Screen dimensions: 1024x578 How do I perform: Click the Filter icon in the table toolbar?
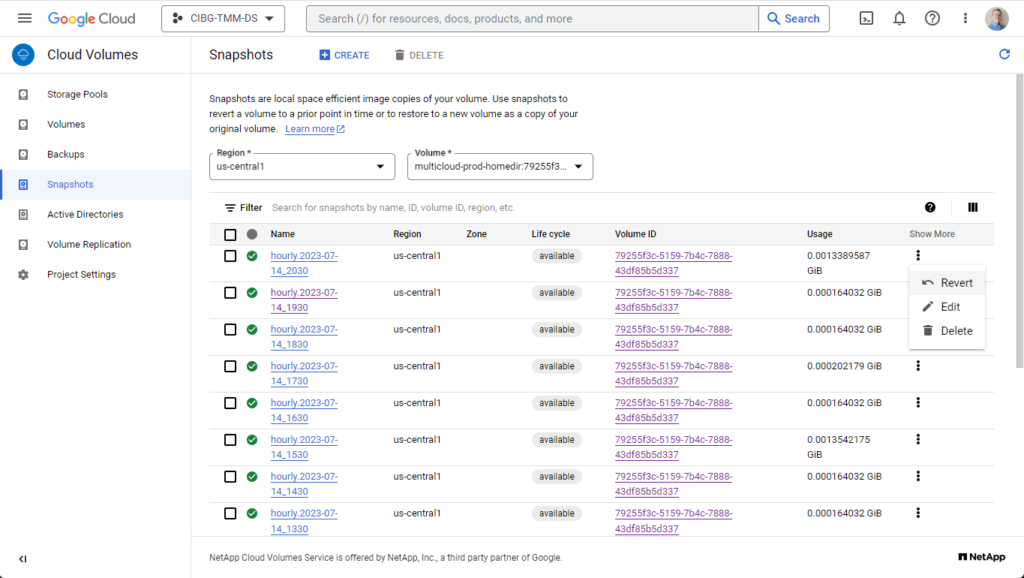tap(230, 208)
